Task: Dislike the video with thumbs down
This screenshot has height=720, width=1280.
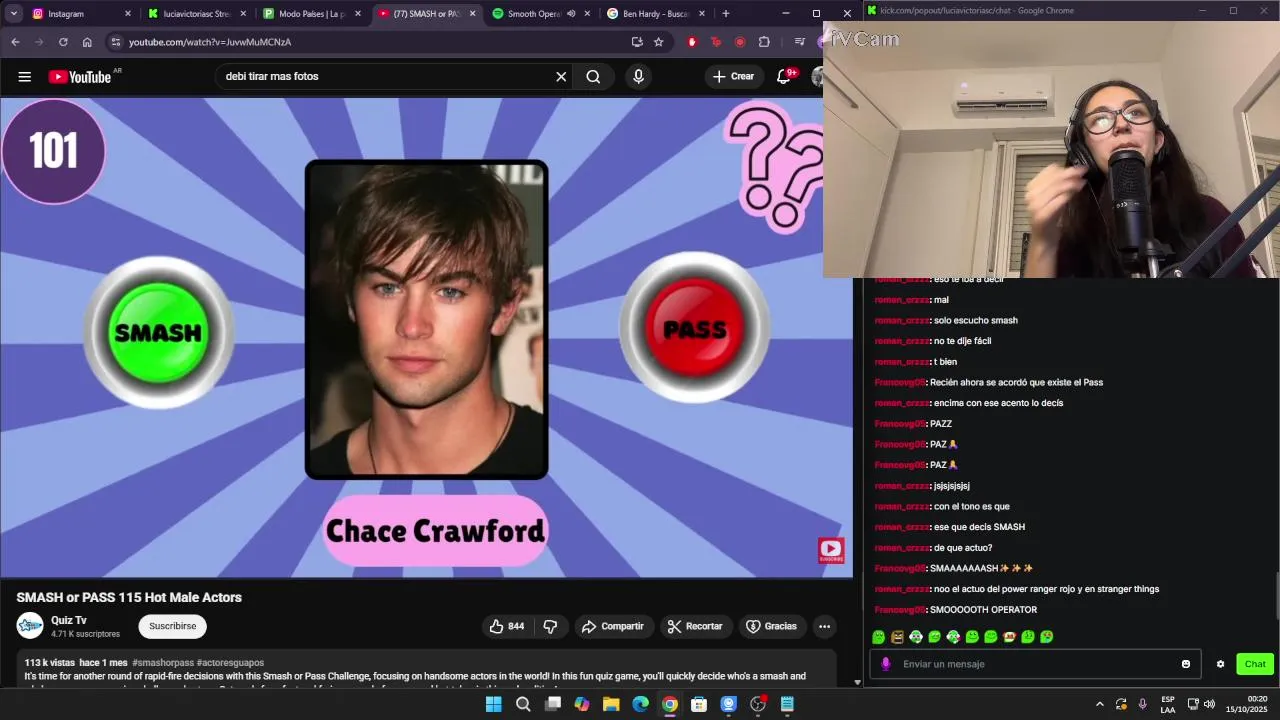Action: click(550, 626)
